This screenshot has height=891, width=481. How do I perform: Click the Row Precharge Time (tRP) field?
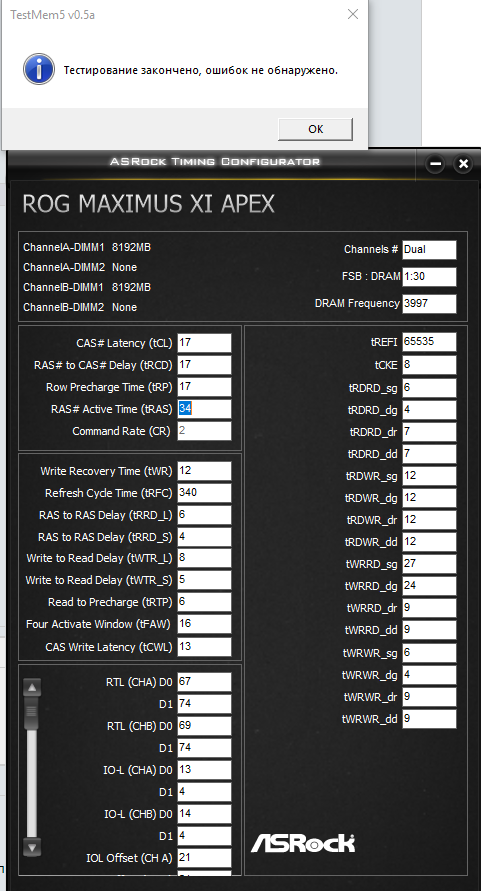point(204,387)
